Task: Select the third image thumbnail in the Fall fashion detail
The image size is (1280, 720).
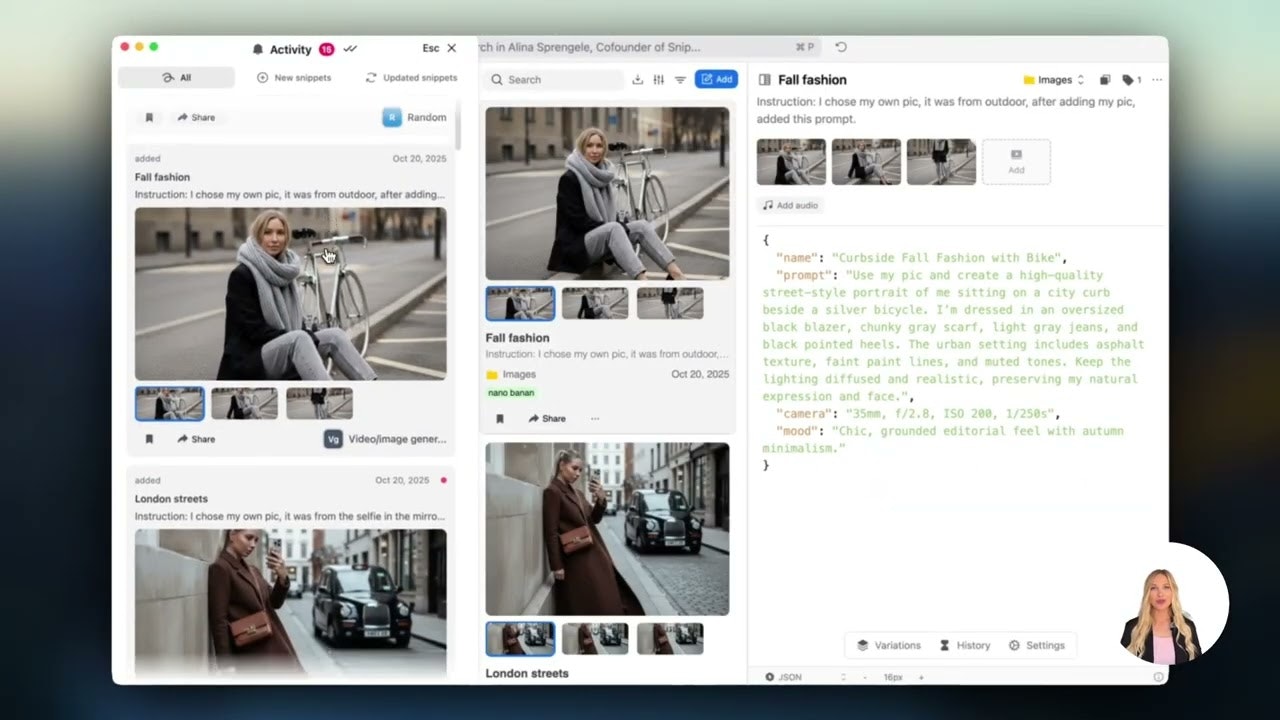Action: click(x=941, y=161)
